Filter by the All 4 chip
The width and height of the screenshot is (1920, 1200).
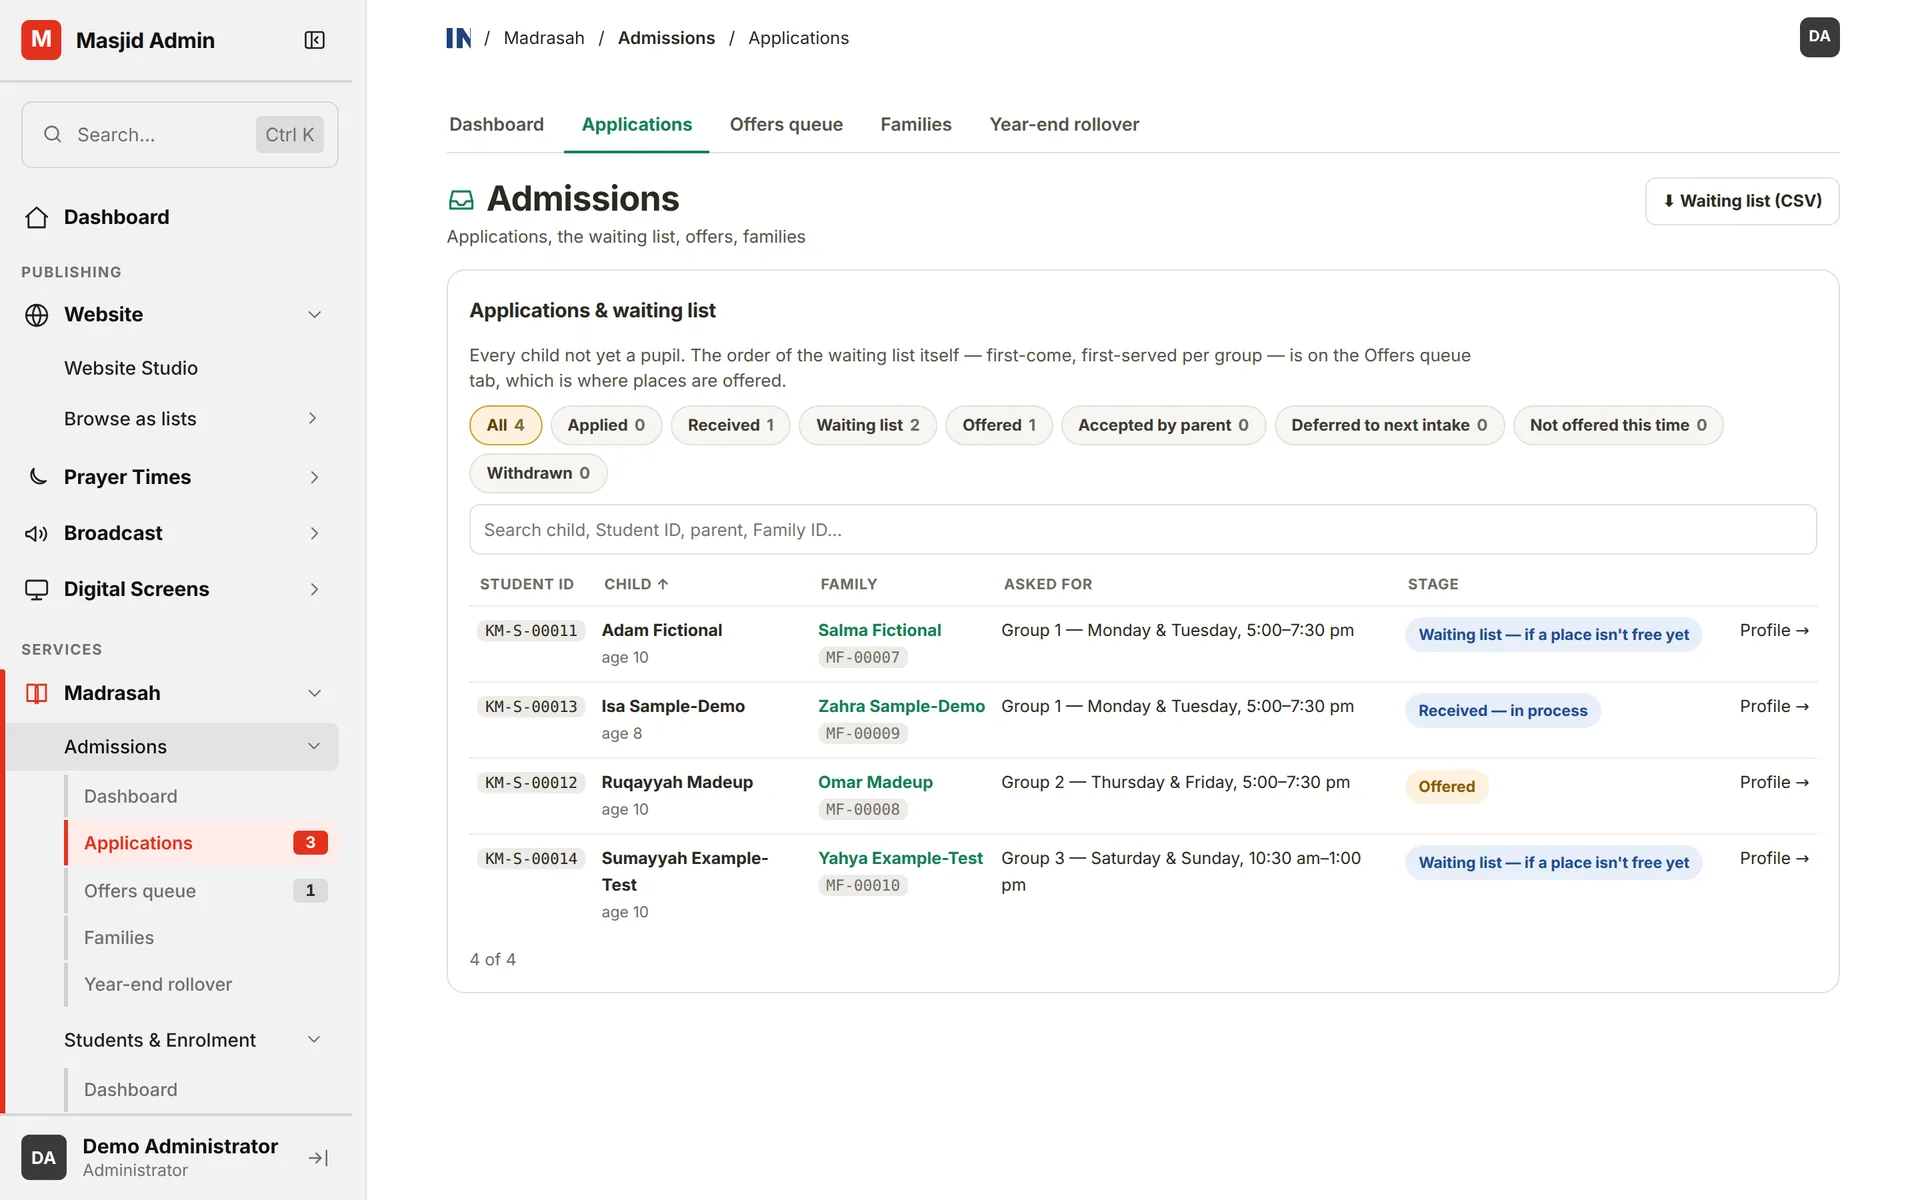click(505, 425)
